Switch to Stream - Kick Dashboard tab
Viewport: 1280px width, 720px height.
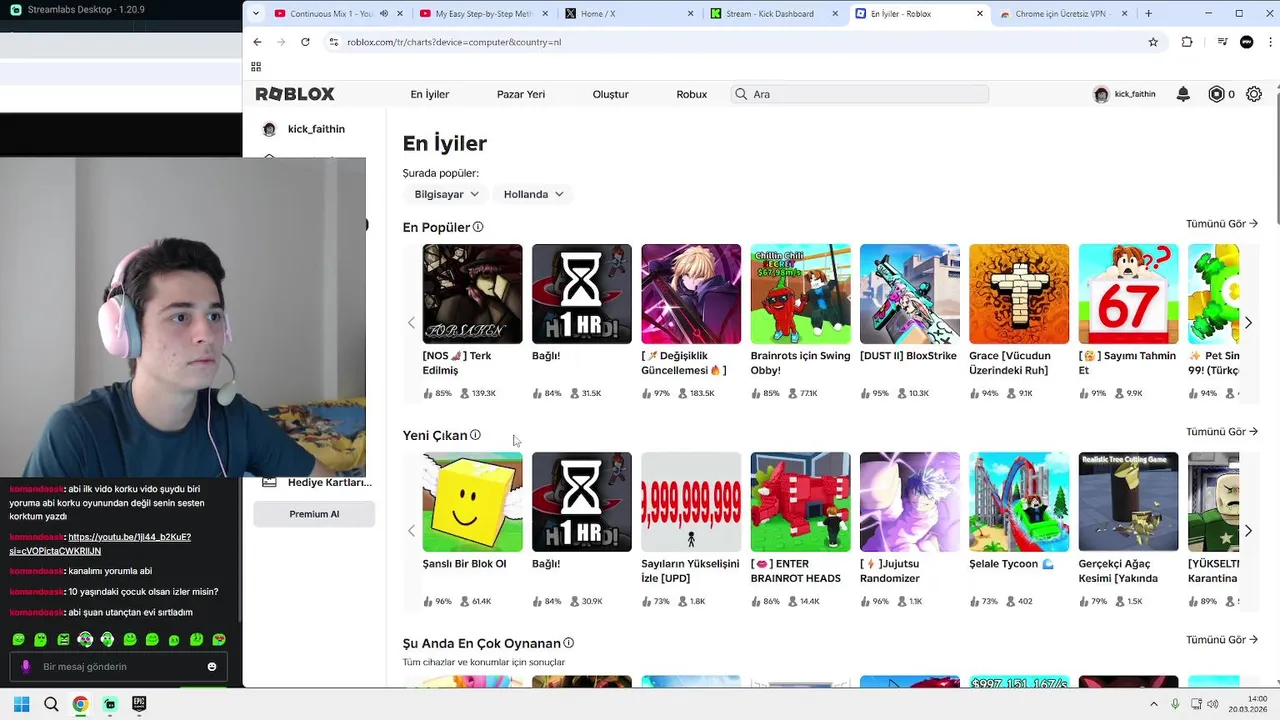[x=773, y=14]
